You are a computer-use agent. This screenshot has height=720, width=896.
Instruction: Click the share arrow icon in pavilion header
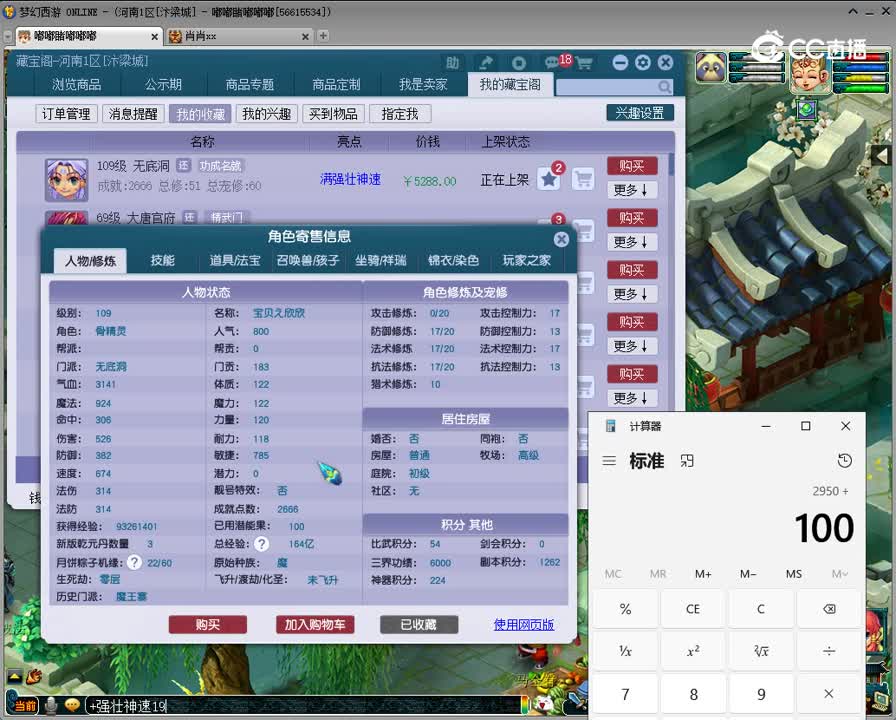pos(486,63)
